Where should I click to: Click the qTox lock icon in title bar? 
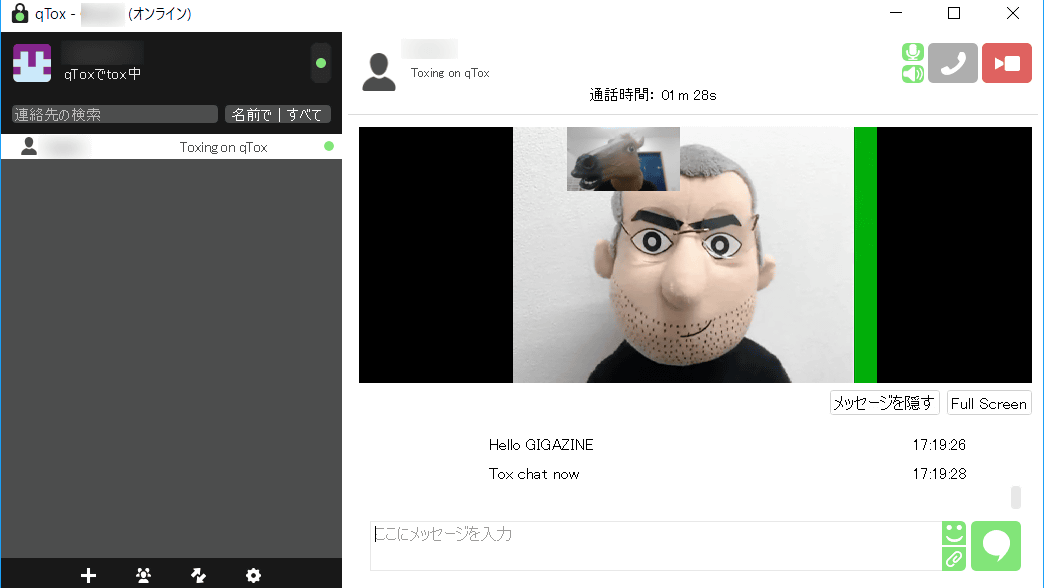tap(20, 13)
